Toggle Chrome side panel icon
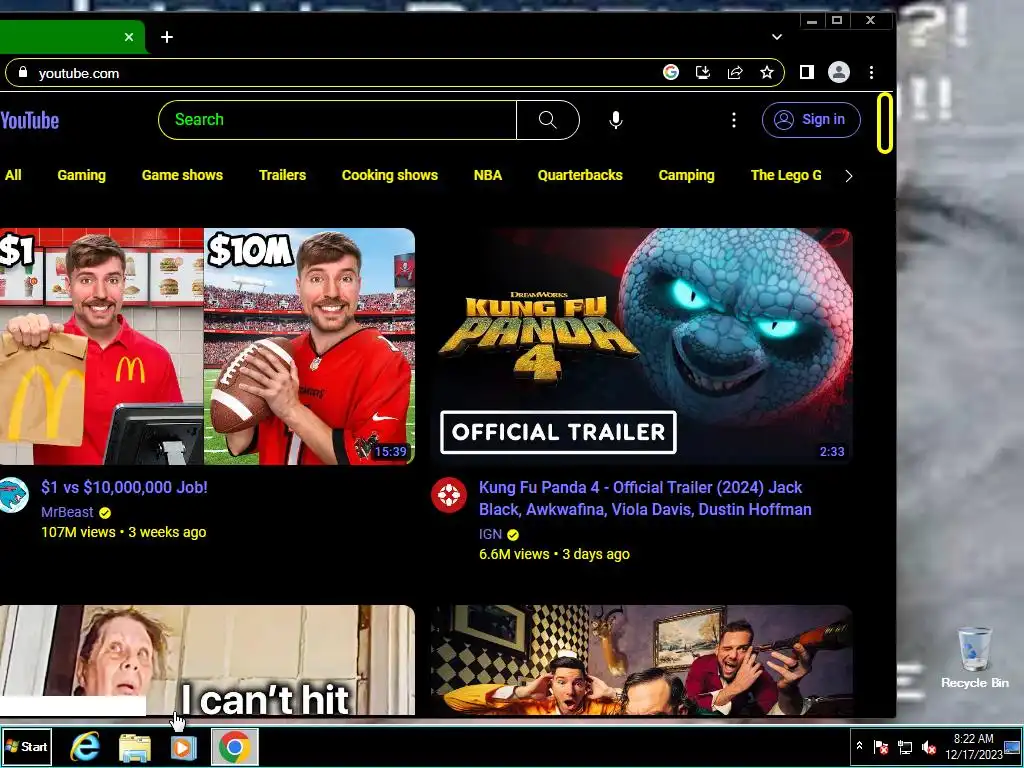The height and width of the screenshot is (768, 1024). (807, 72)
